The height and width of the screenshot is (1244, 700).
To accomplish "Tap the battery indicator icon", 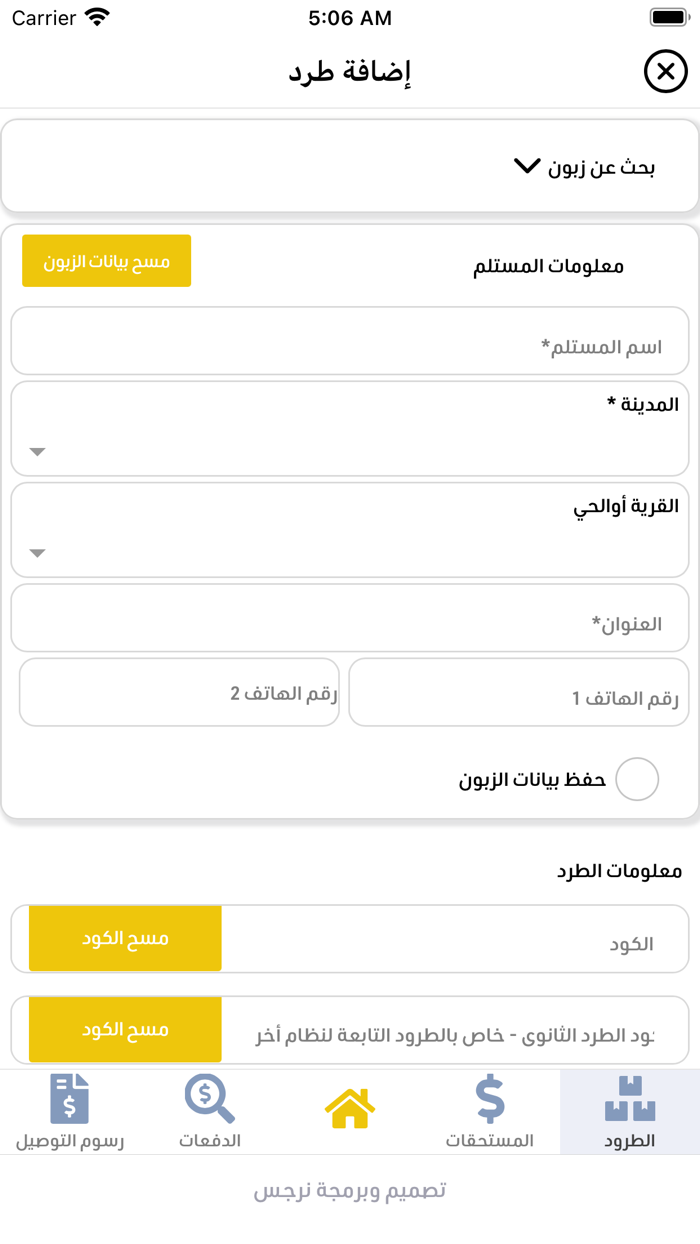I will click(x=665, y=17).
